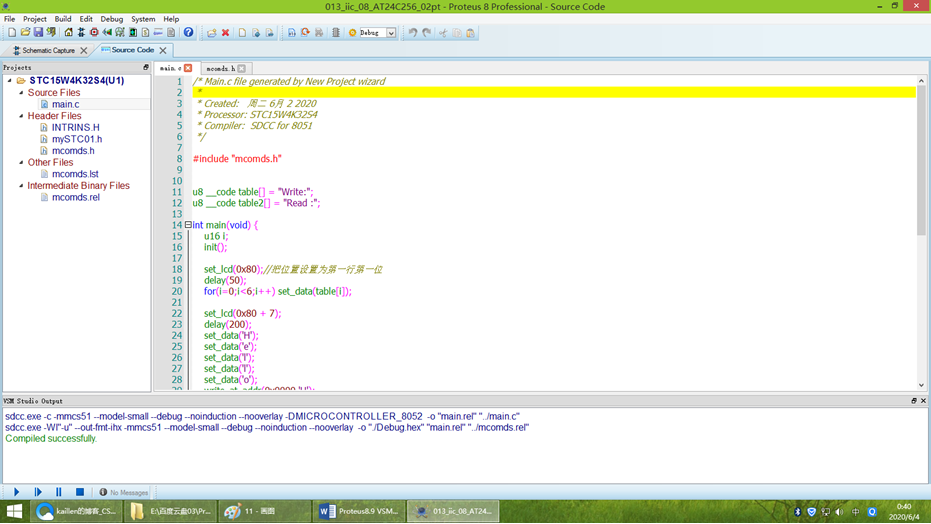Click the Copy toolbar icon

tap(457, 33)
